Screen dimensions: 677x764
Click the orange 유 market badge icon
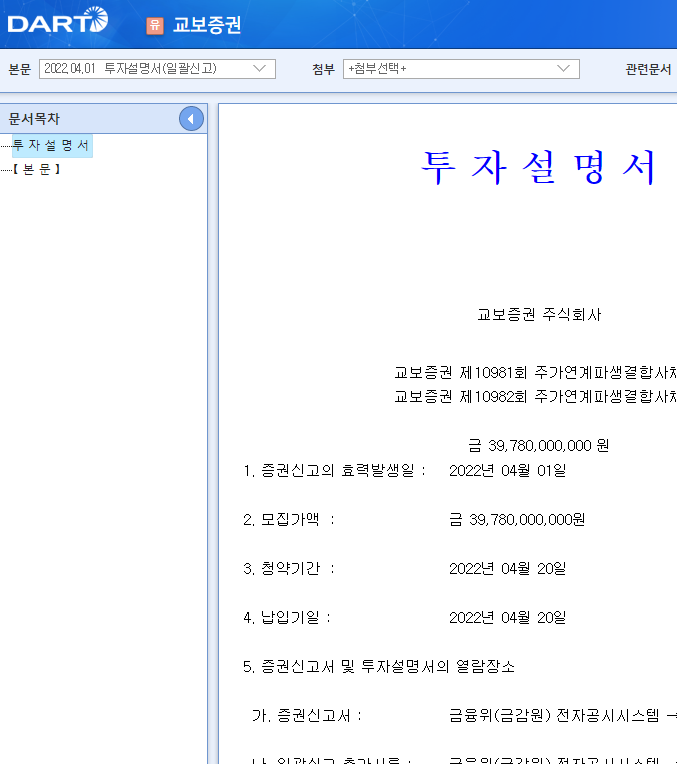point(155,25)
